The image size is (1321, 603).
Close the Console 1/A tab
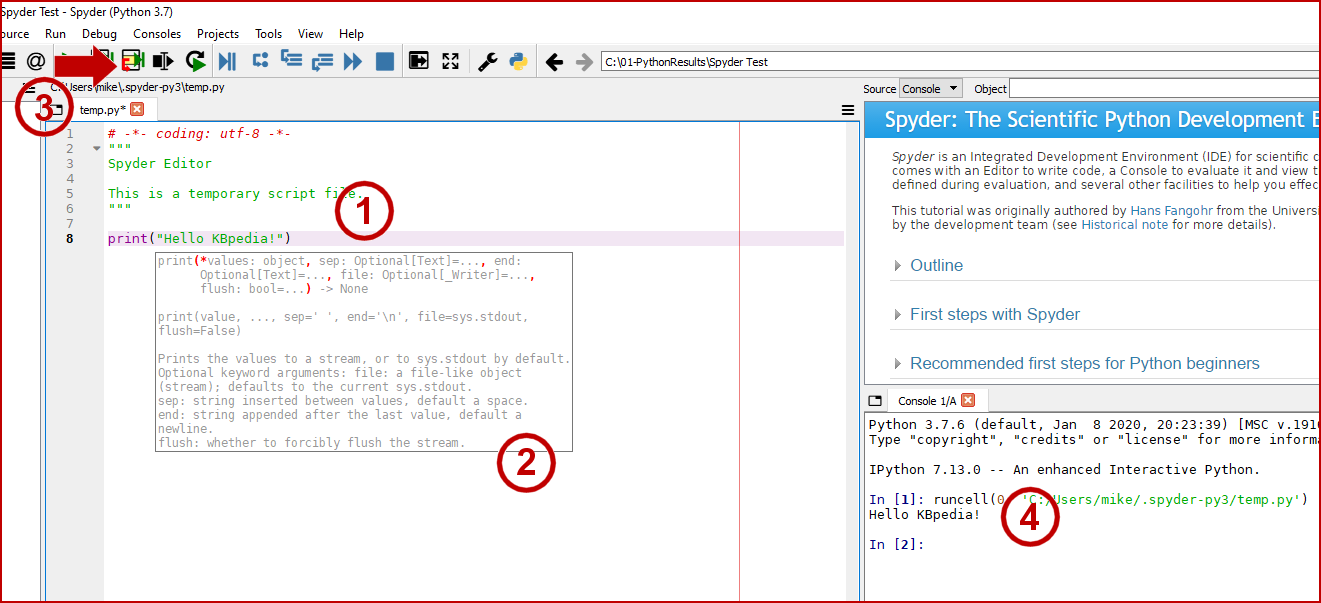coord(968,400)
